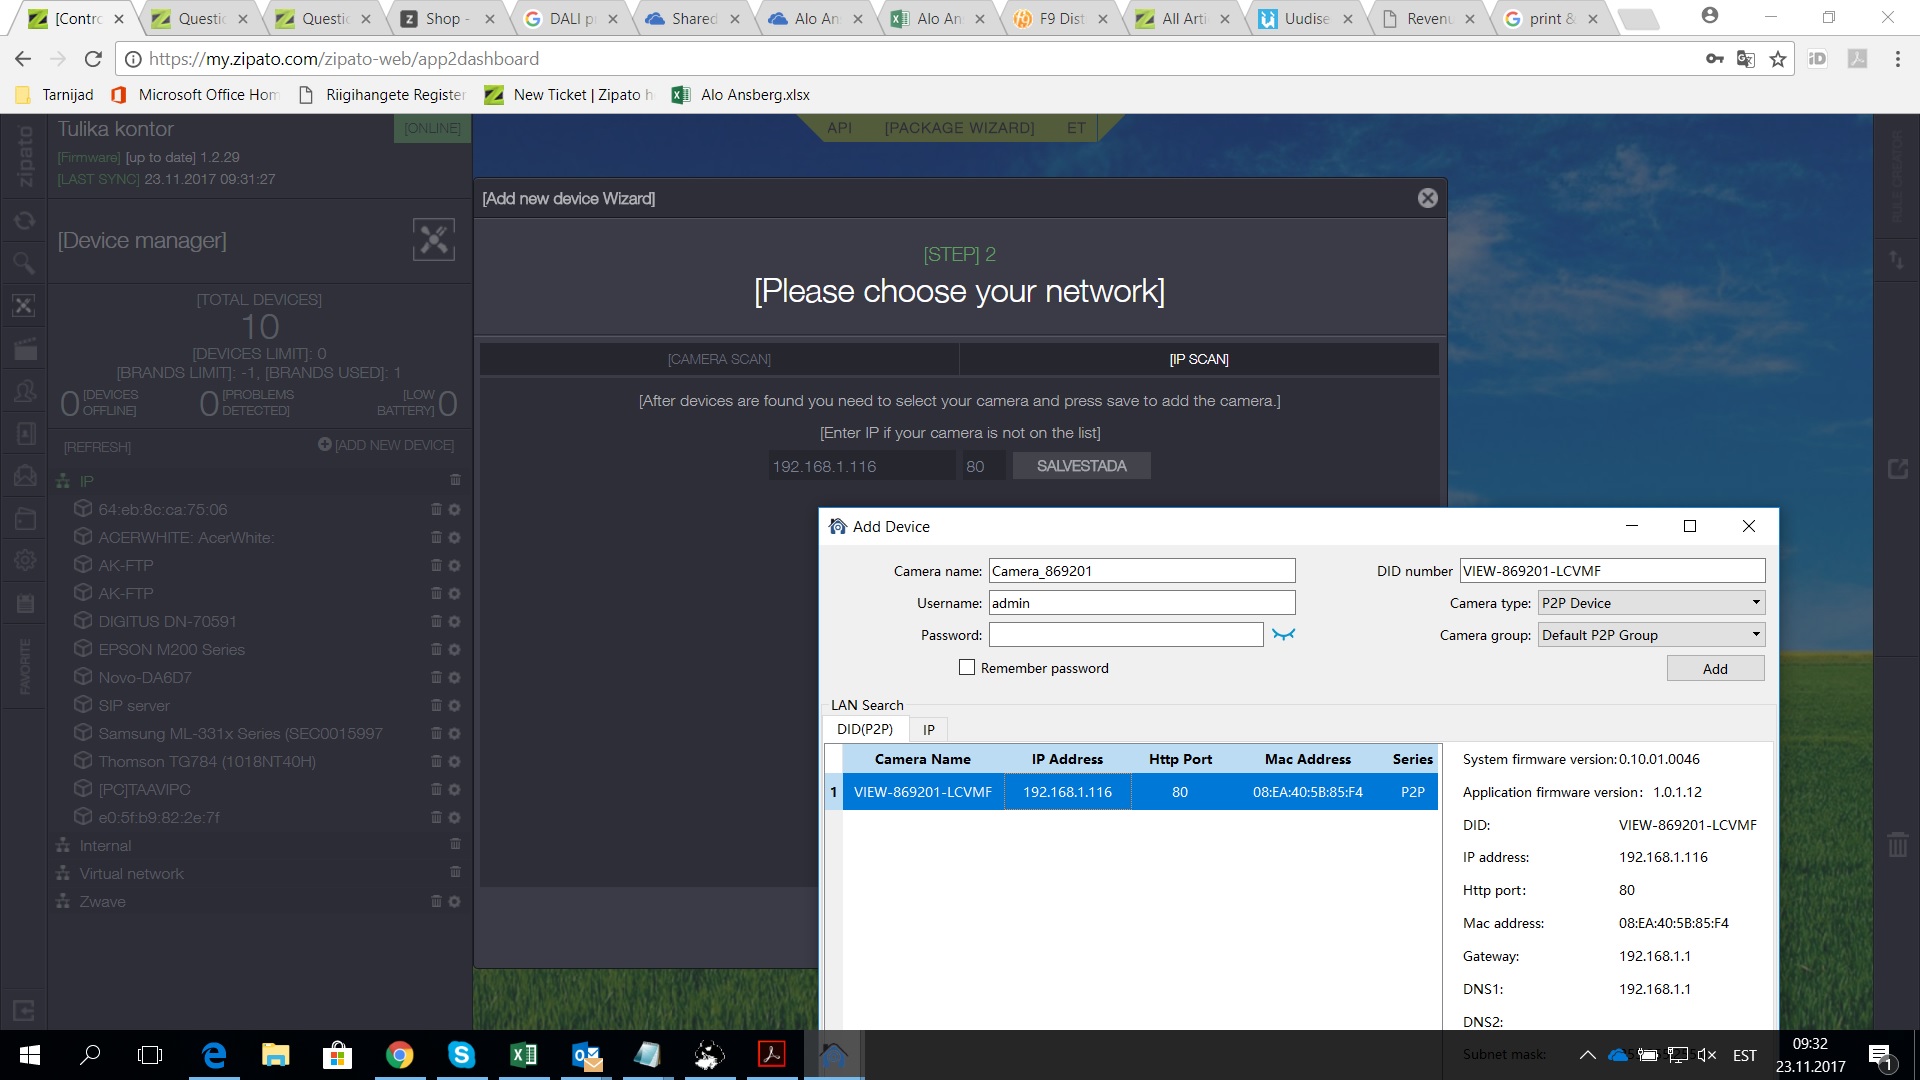Click the camera Password input field
Viewport: 1920px width, 1080px height.
click(1125, 635)
